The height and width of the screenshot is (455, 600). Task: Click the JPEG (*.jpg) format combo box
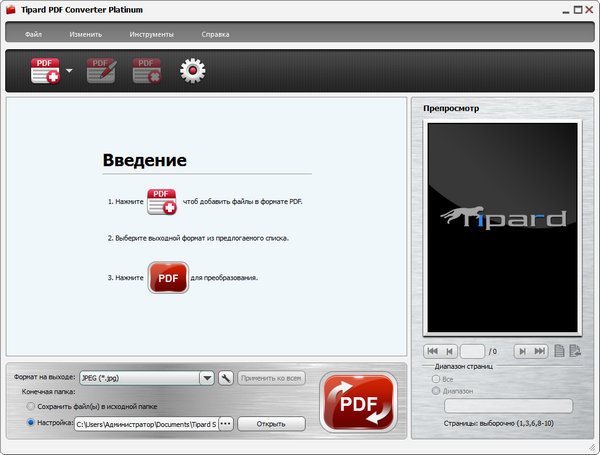tap(147, 378)
